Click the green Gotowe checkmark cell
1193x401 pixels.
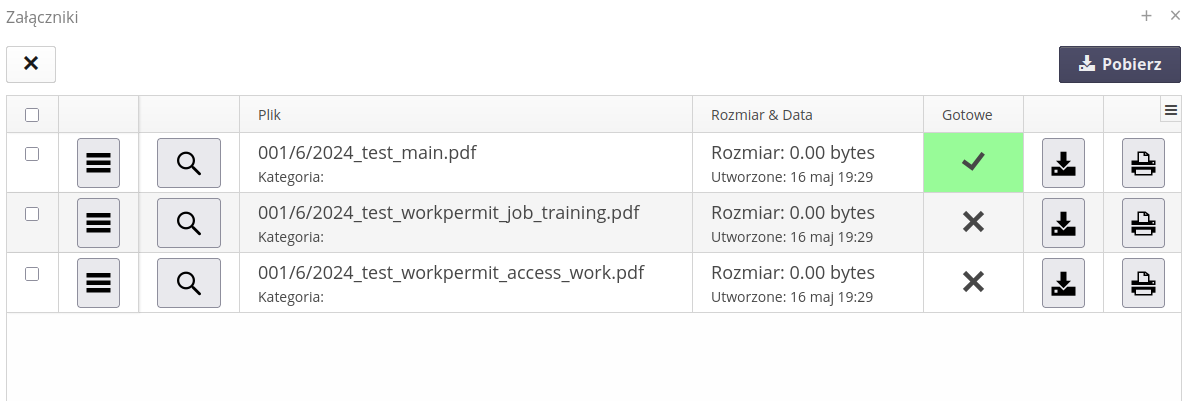click(973, 163)
